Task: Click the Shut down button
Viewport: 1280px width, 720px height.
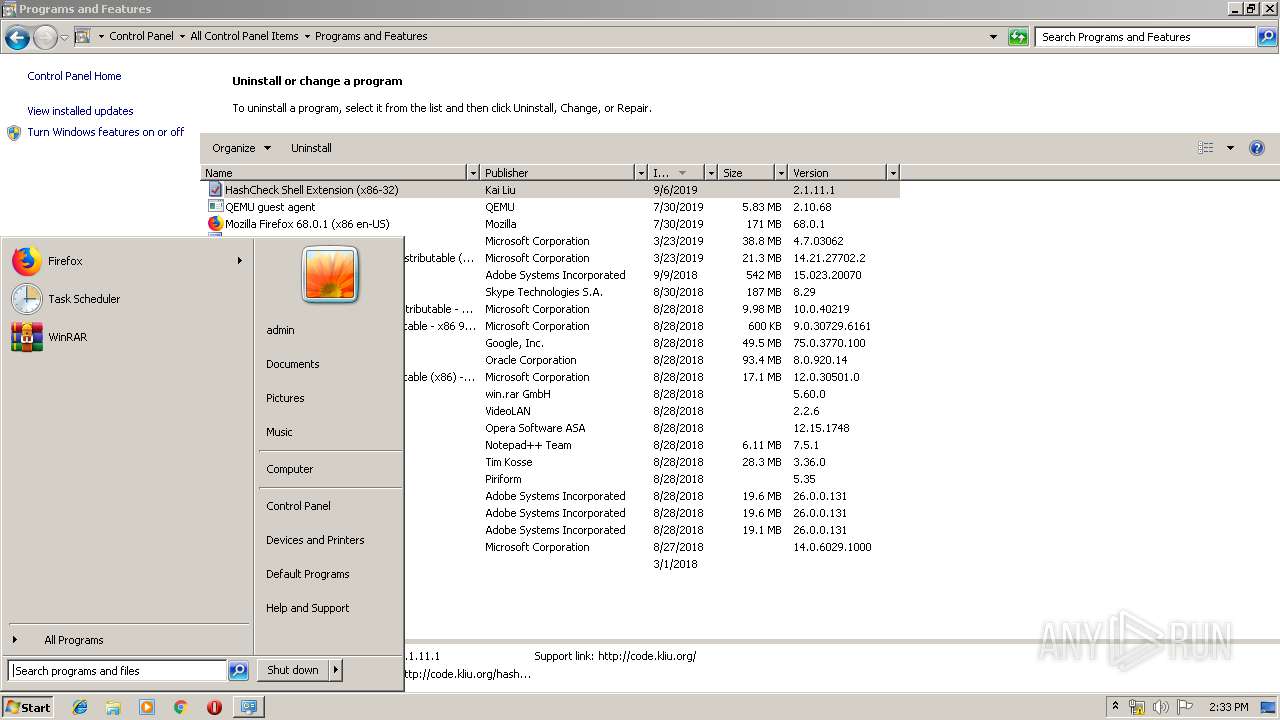Action: (293, 670)
